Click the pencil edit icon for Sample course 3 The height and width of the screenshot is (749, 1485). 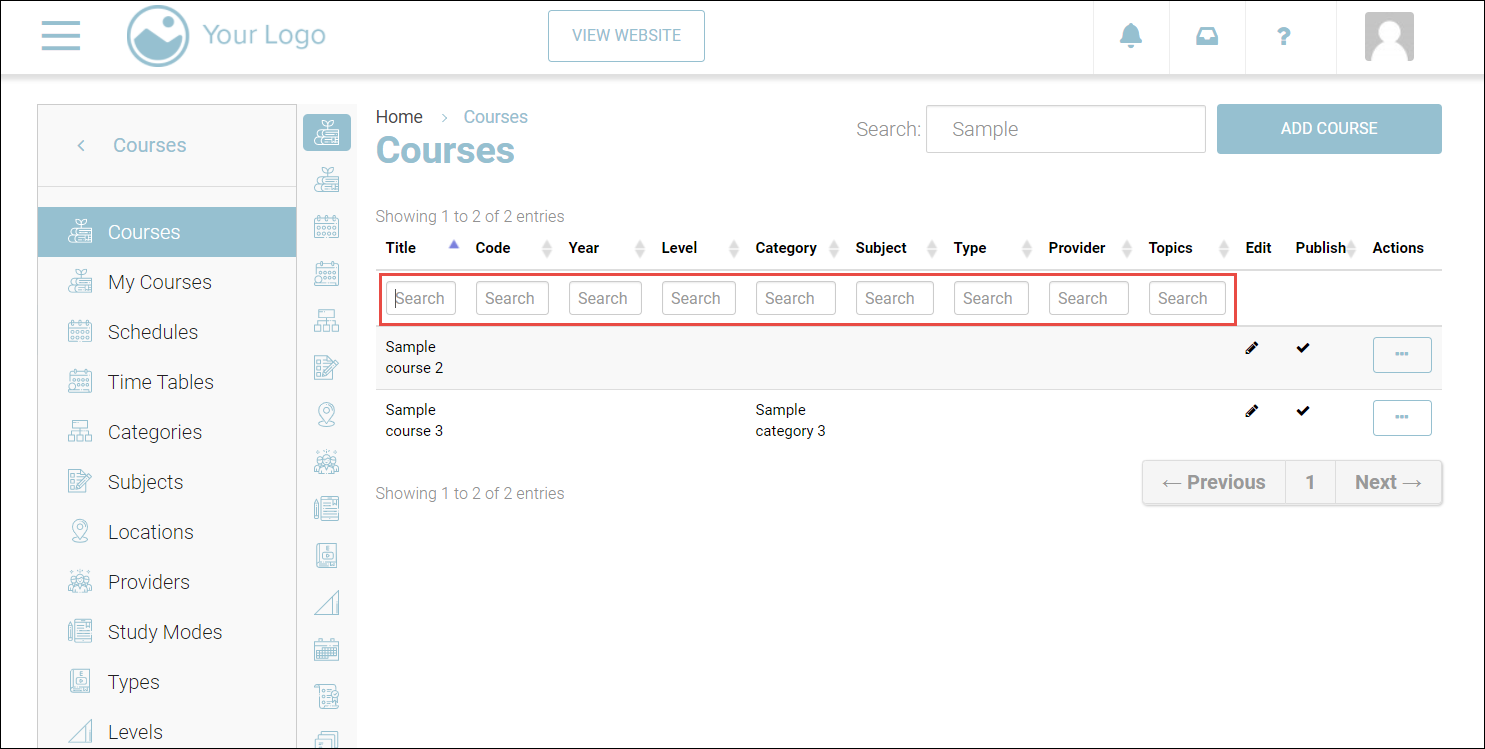tap(1251, 411)
